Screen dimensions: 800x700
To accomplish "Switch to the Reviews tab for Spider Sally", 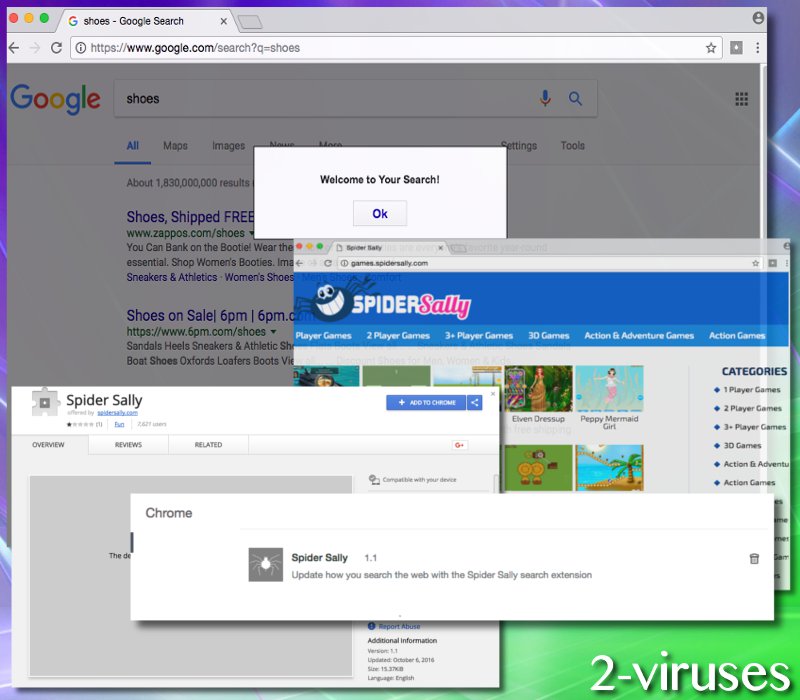I will pos(127,445).
